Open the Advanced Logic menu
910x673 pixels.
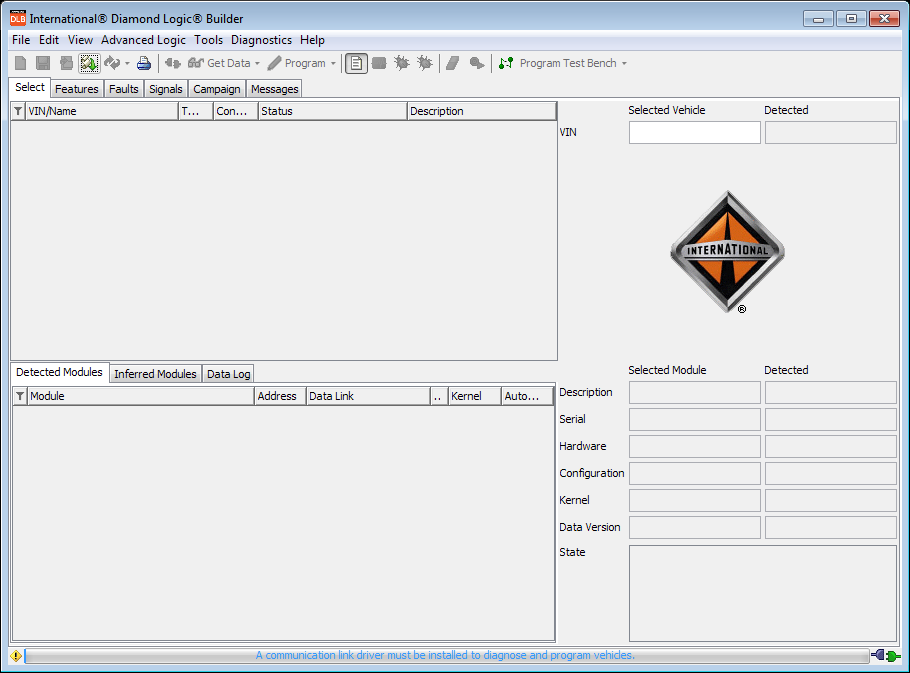(143, 40)
